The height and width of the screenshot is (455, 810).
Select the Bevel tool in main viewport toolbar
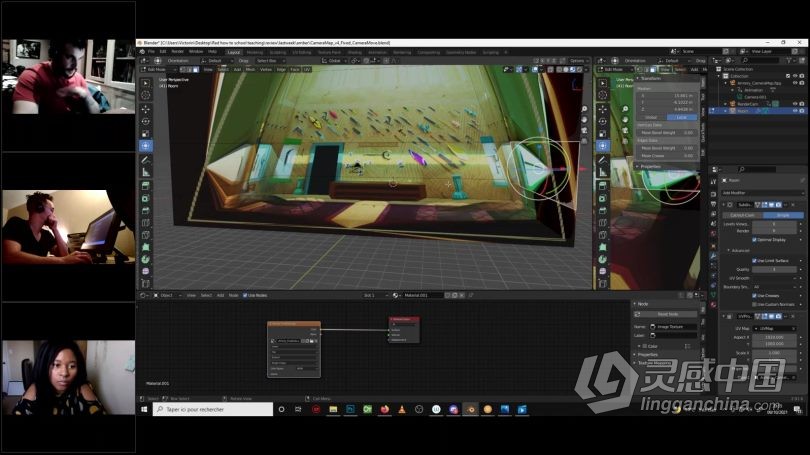[146, 211]
